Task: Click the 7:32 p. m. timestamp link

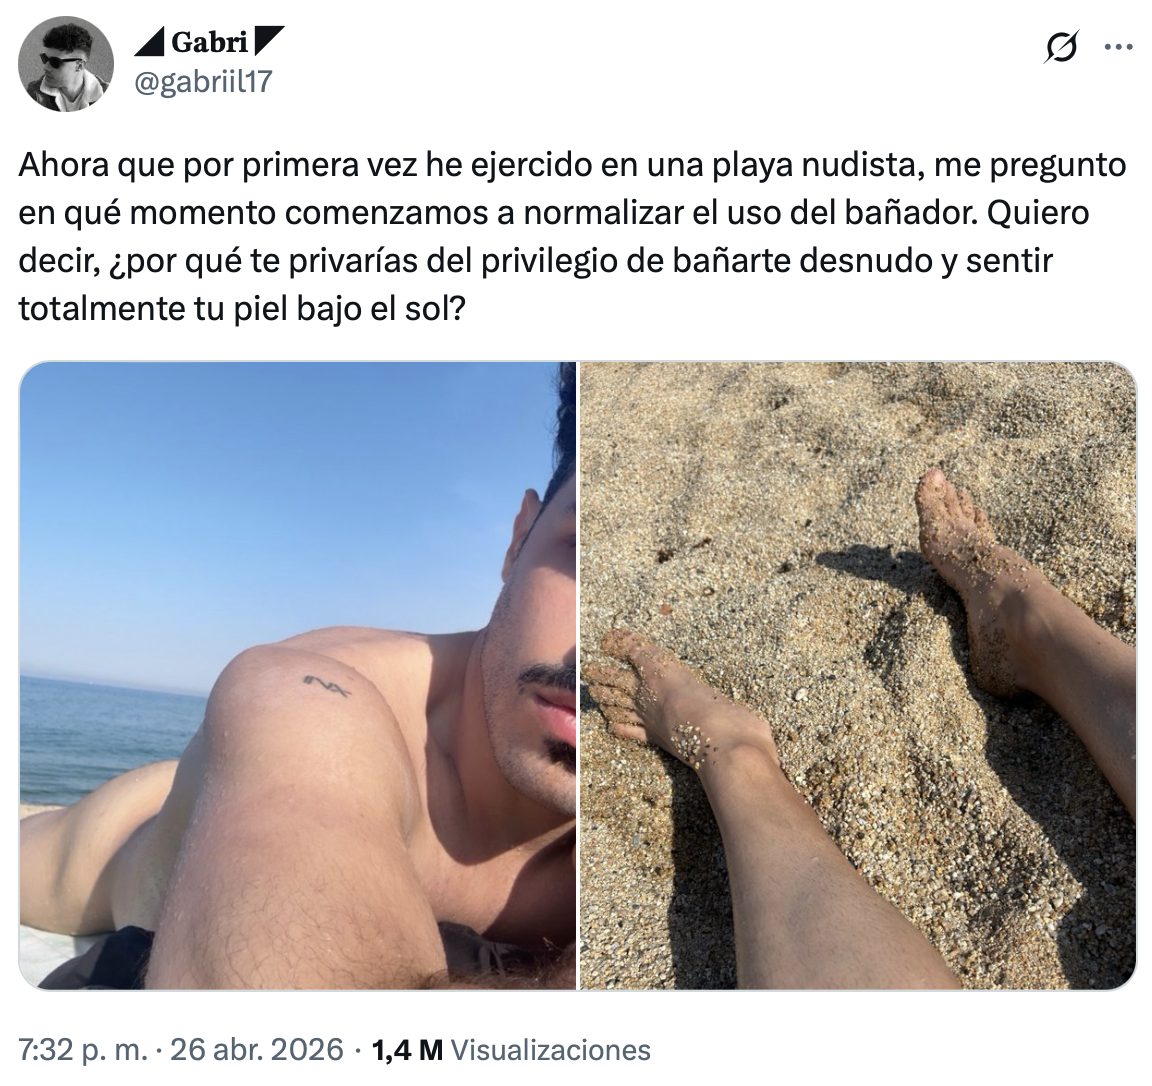Action: point(83,1049)
